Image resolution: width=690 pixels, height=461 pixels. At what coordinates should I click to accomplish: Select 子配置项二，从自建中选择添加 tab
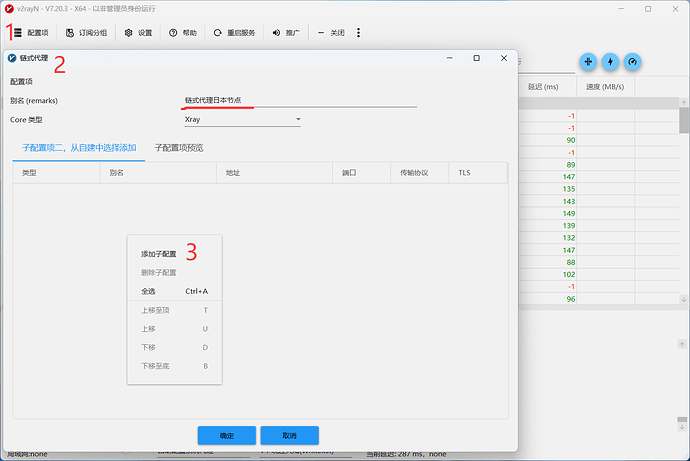click(79, 148)
